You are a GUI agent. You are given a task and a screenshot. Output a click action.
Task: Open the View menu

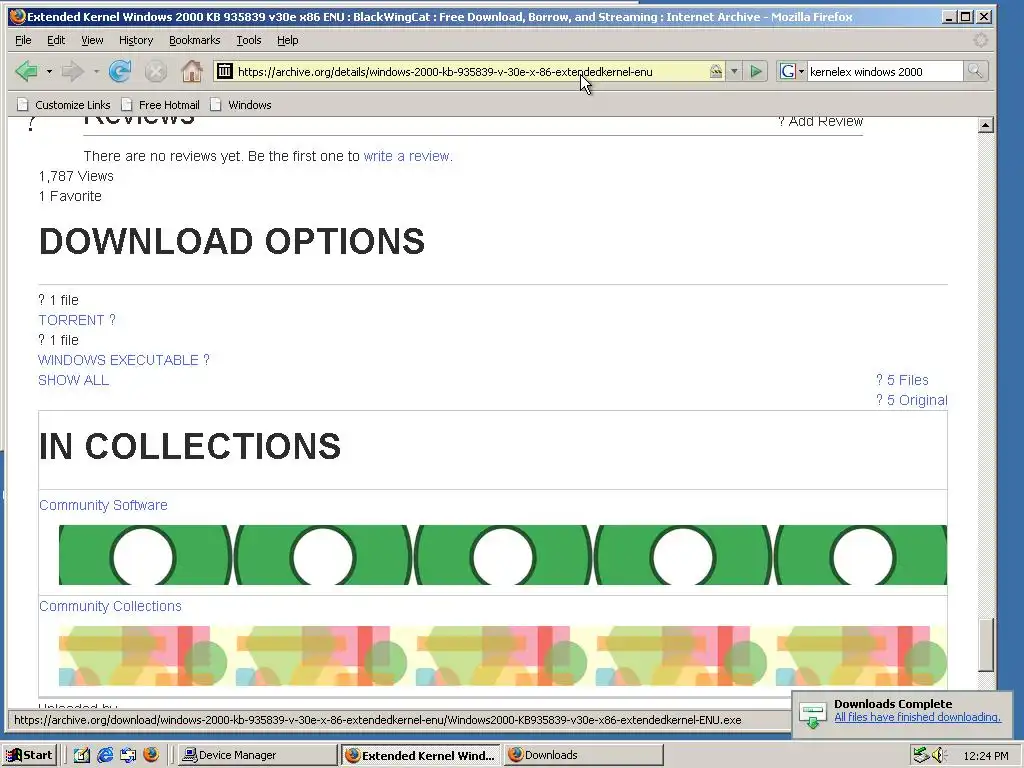(x=92, y=40)
